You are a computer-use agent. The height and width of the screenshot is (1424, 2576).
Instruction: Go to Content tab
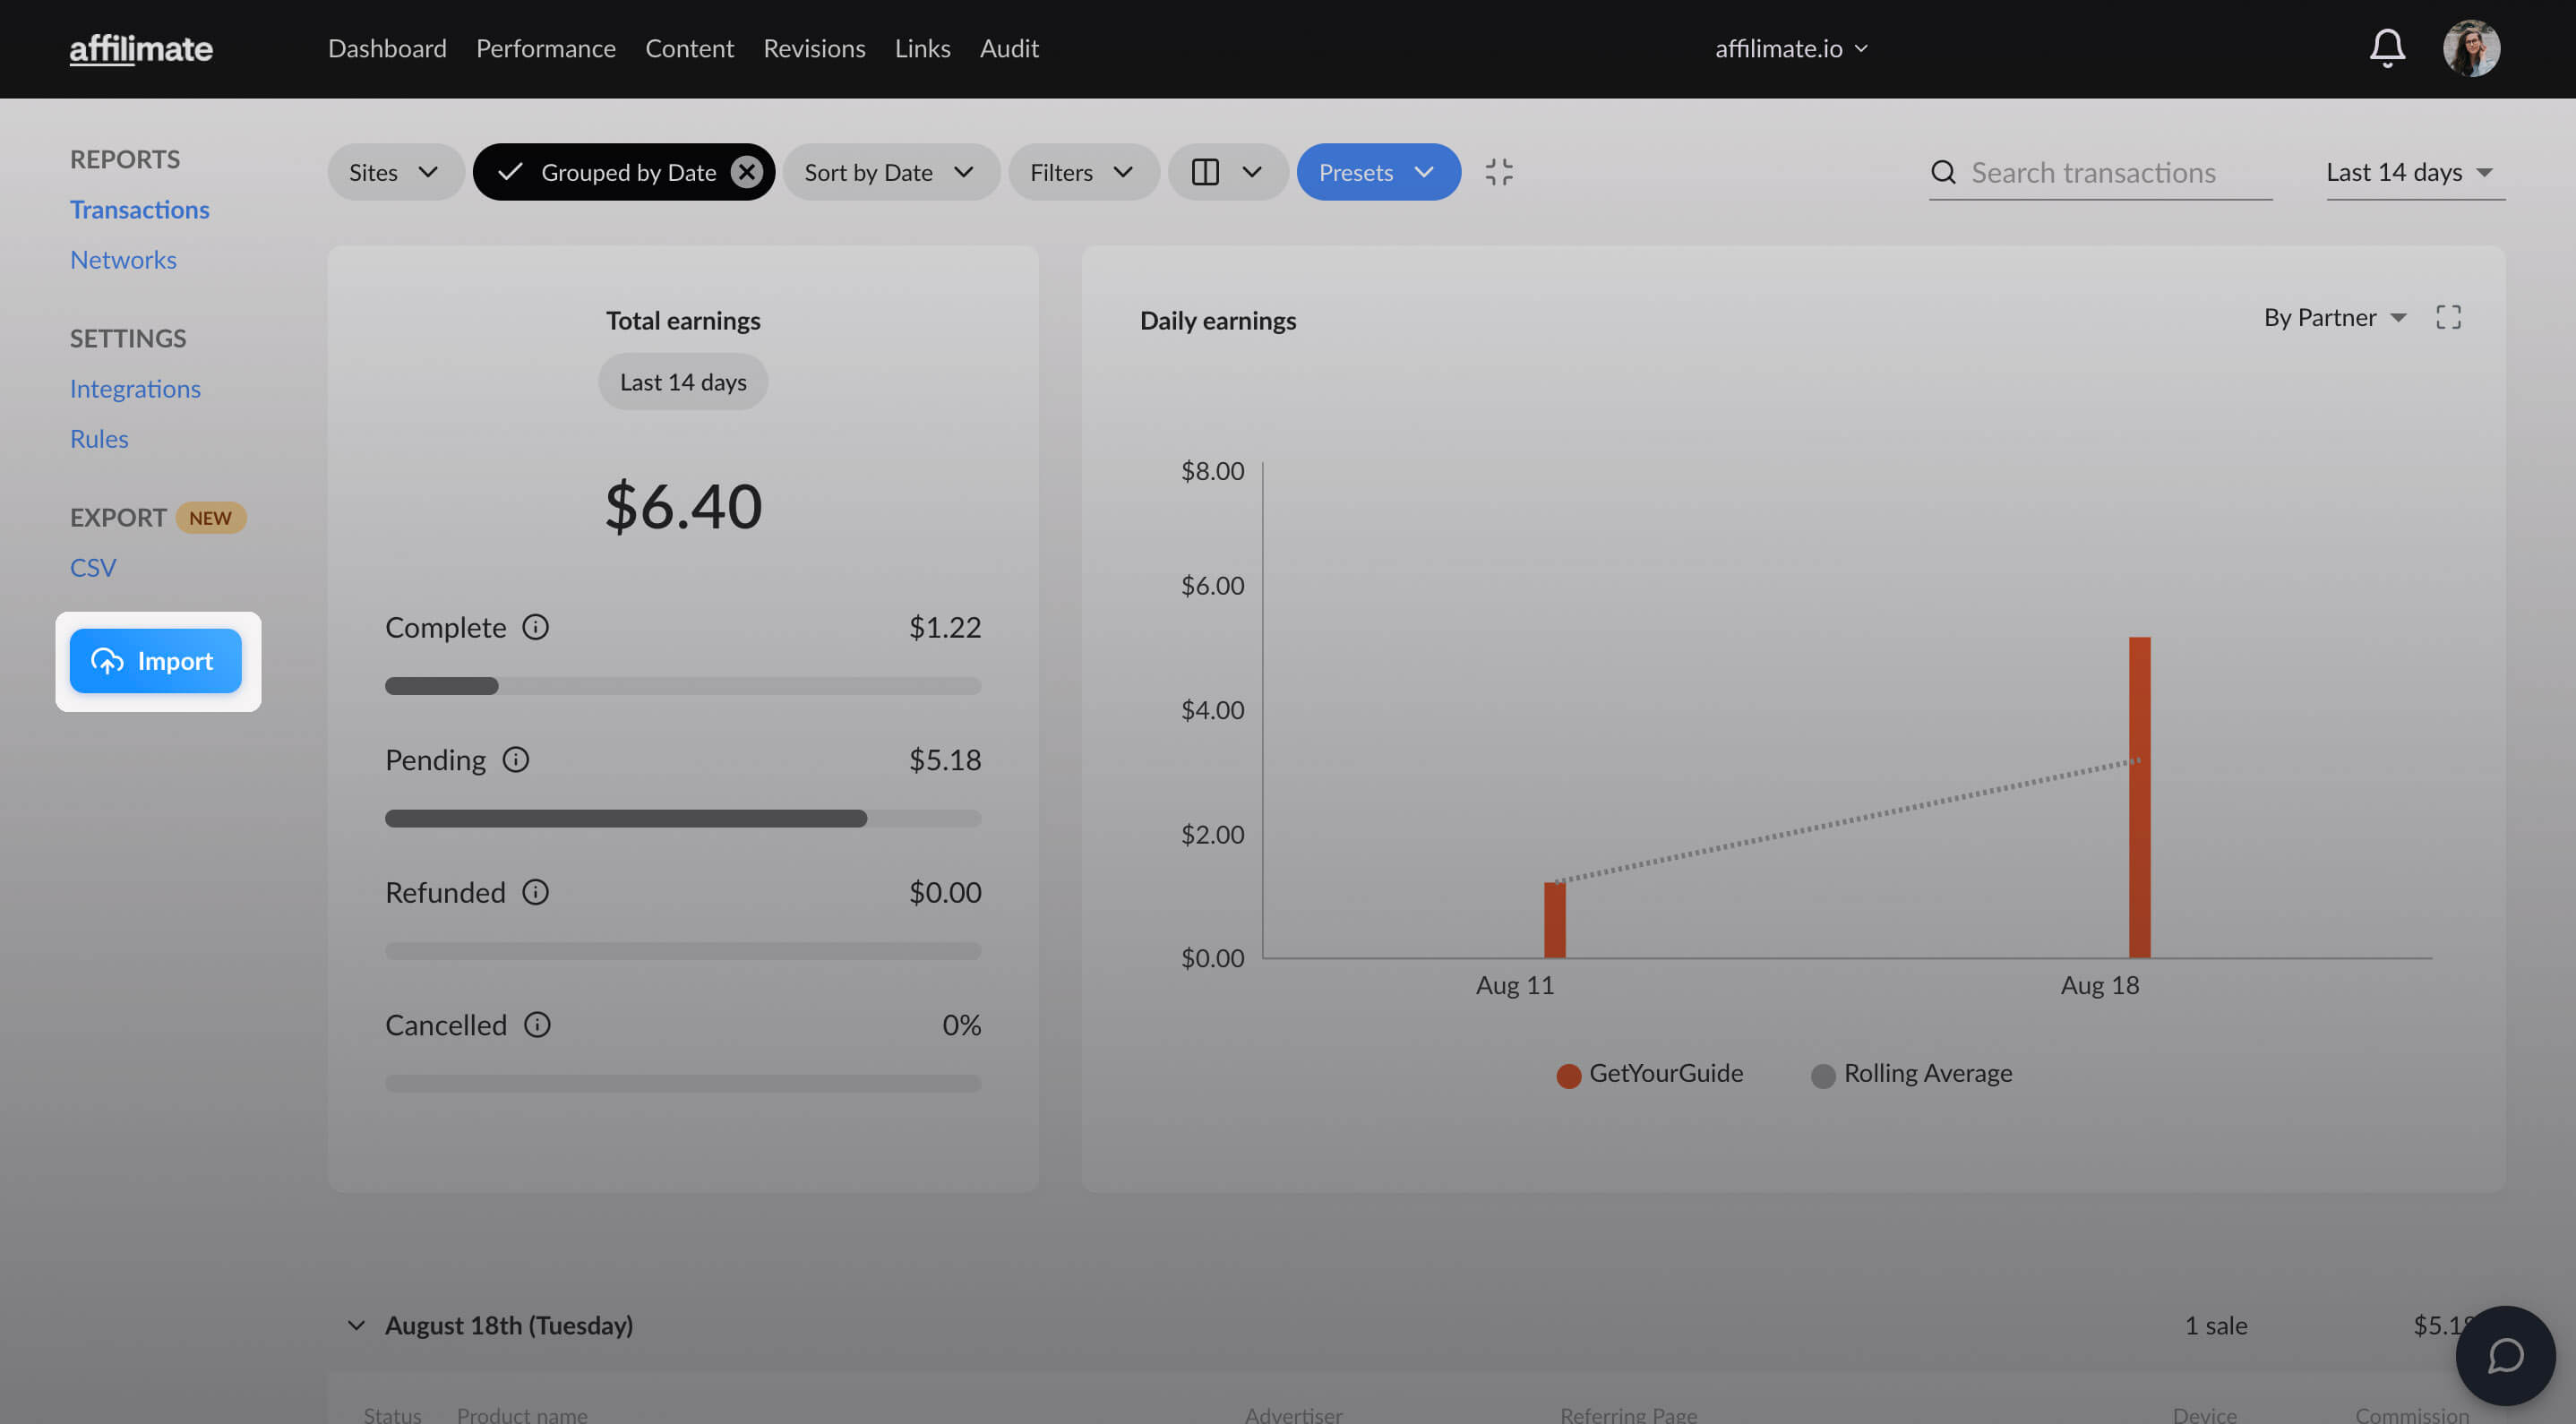689,48
